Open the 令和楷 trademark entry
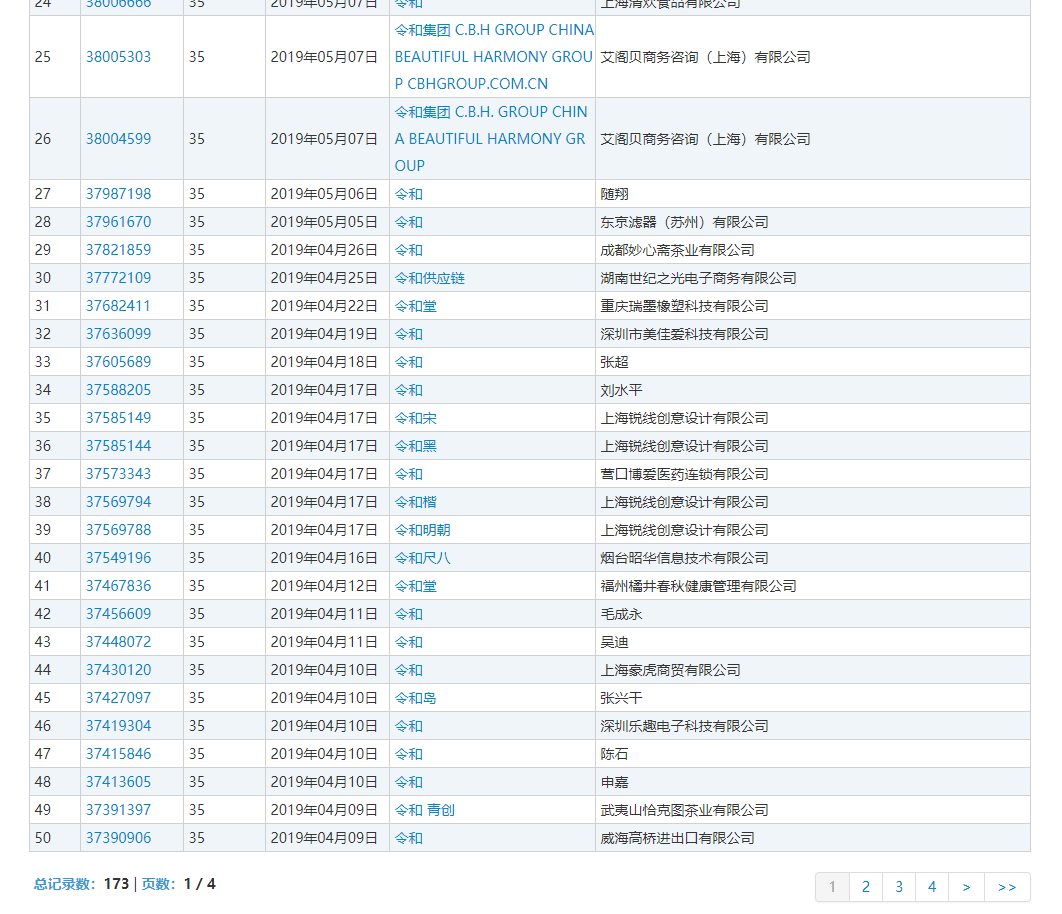This screenshot has width=1062, height=914. point(415,502)
